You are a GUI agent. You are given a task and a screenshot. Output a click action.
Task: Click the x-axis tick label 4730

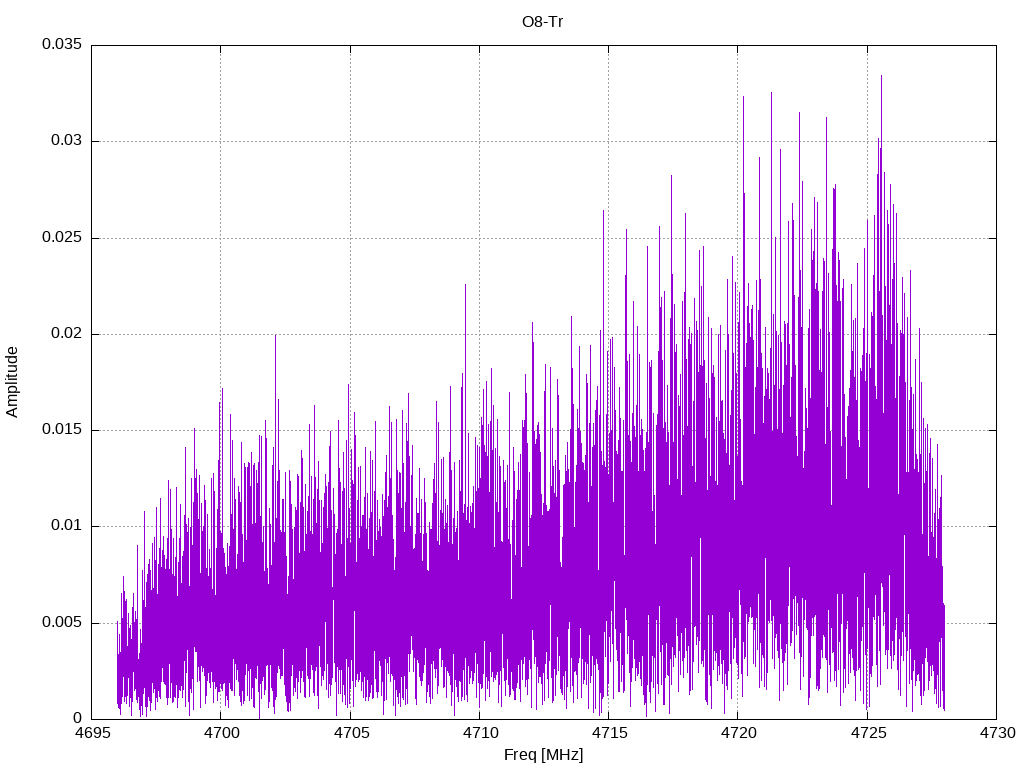997,733
